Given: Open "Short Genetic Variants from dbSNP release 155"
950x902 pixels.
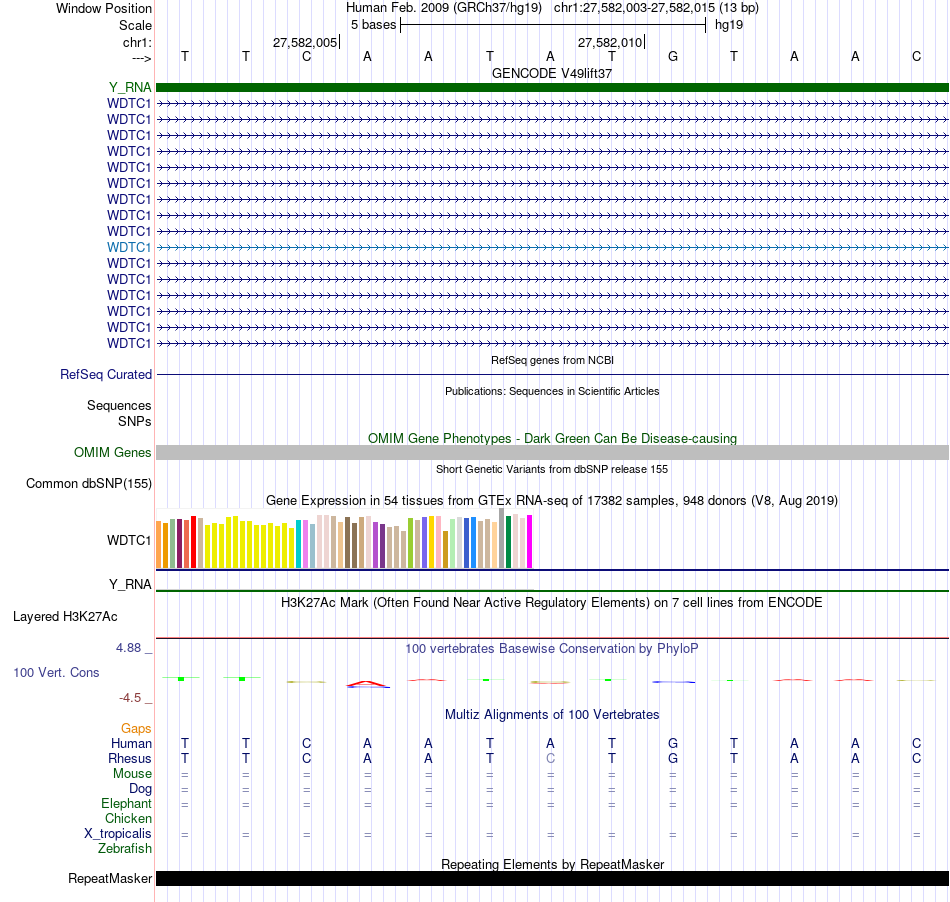Looking at the screenshot, I should point(552,469).
